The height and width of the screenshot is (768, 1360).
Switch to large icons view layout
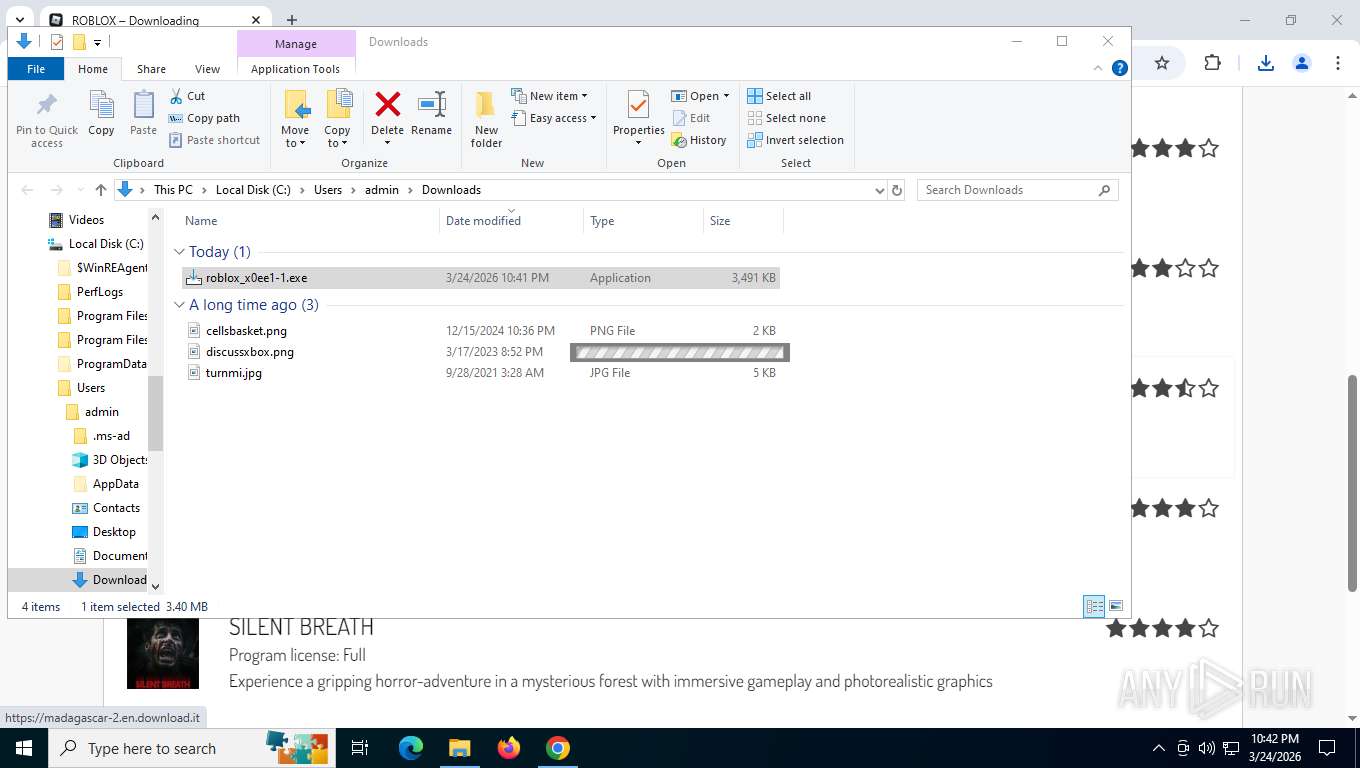coord(1116,606)
